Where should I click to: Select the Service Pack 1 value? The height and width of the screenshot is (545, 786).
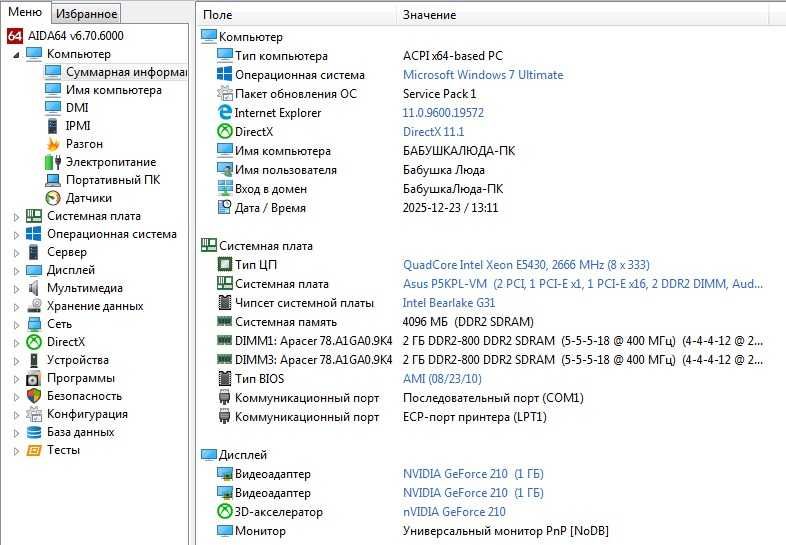coord(439,94)
